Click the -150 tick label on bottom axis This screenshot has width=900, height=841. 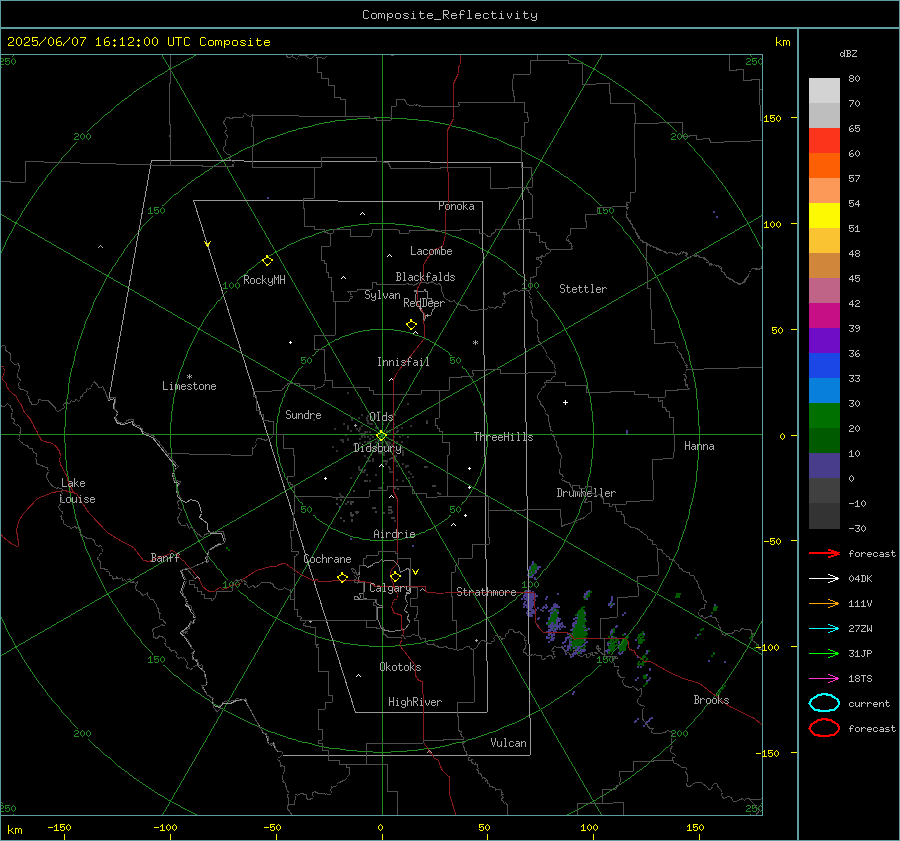click(x=59, y=828)
